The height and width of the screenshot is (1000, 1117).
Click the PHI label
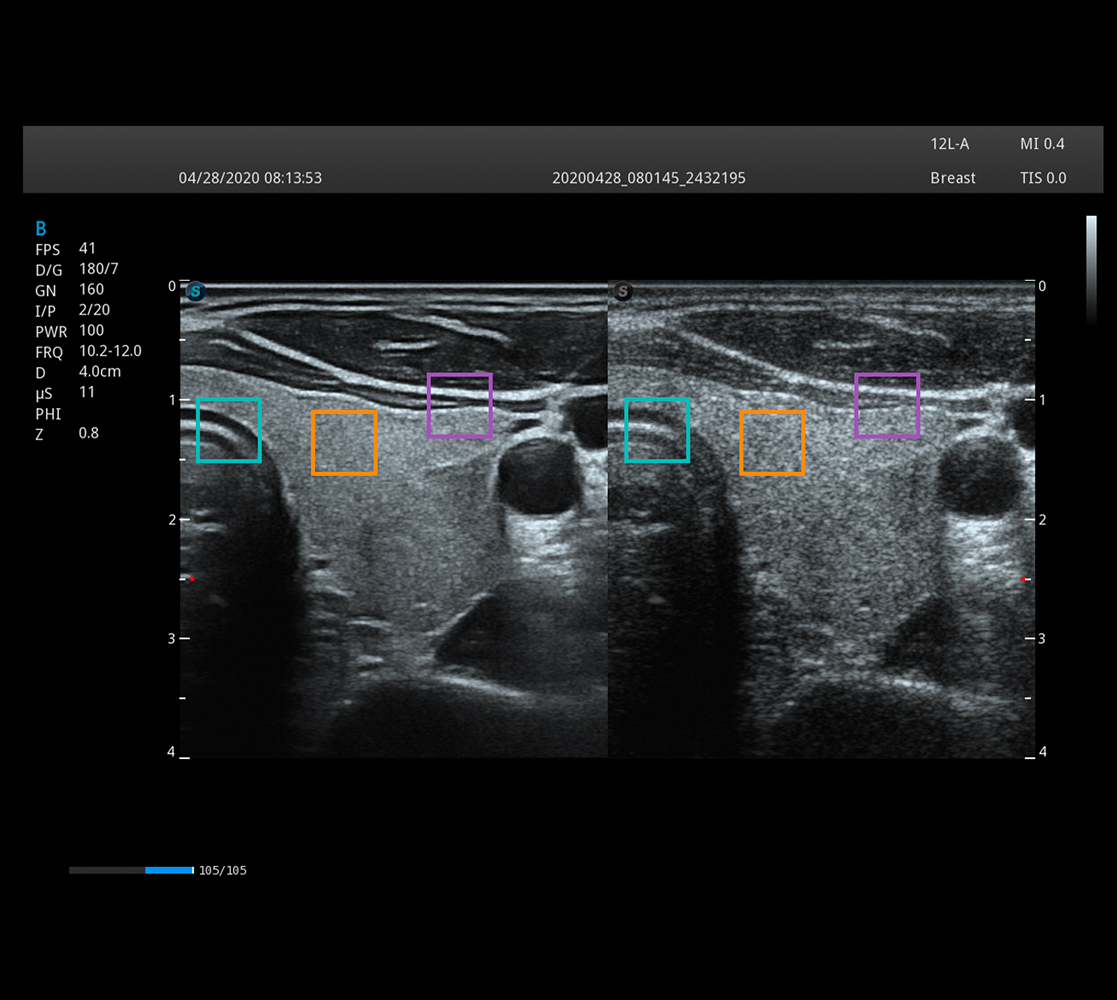(48, 414)
